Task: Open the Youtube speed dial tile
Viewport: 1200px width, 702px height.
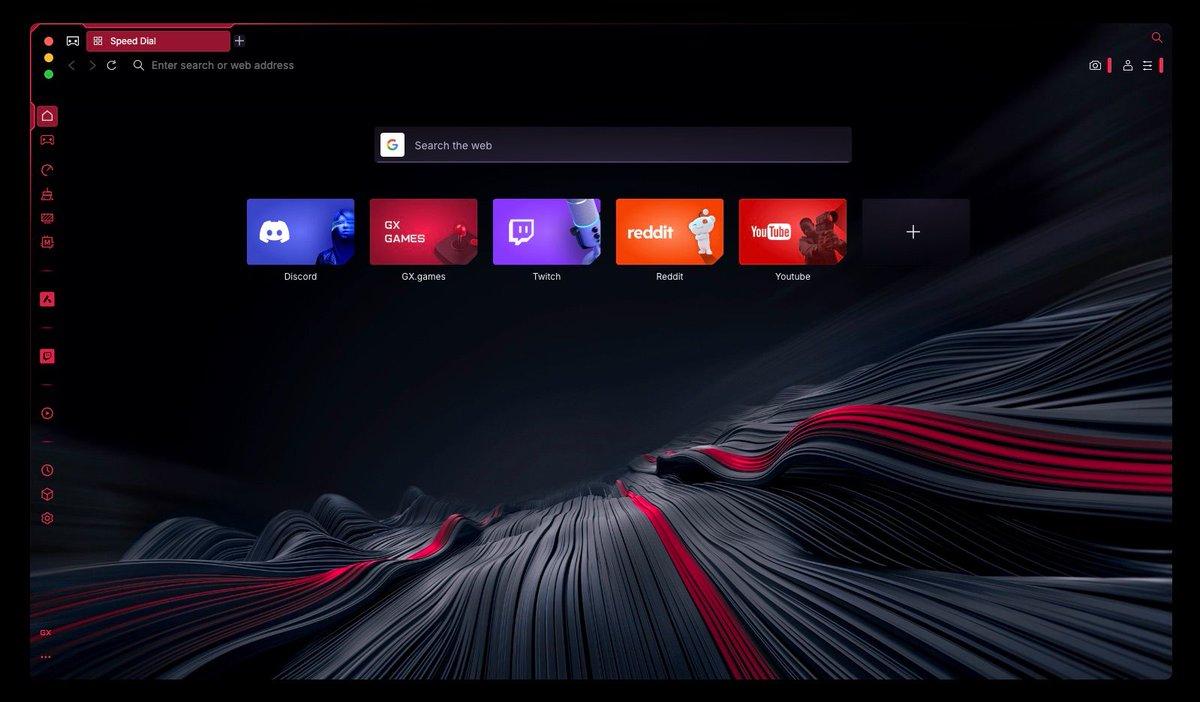Action: pyautogui.click(x=792, y=231)
